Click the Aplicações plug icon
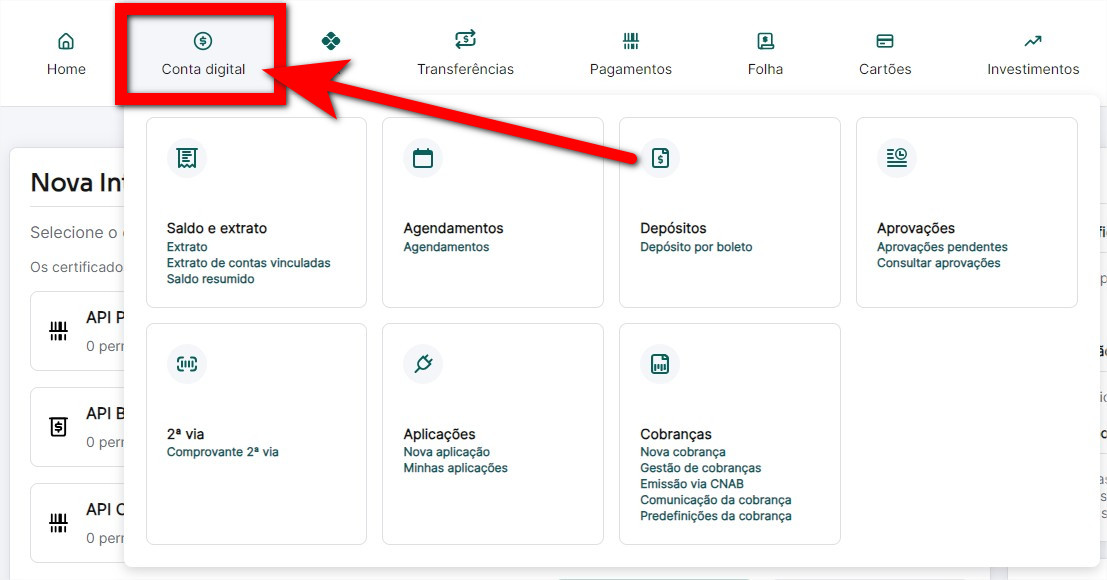The image size is (1107, 580). (423, 364)
